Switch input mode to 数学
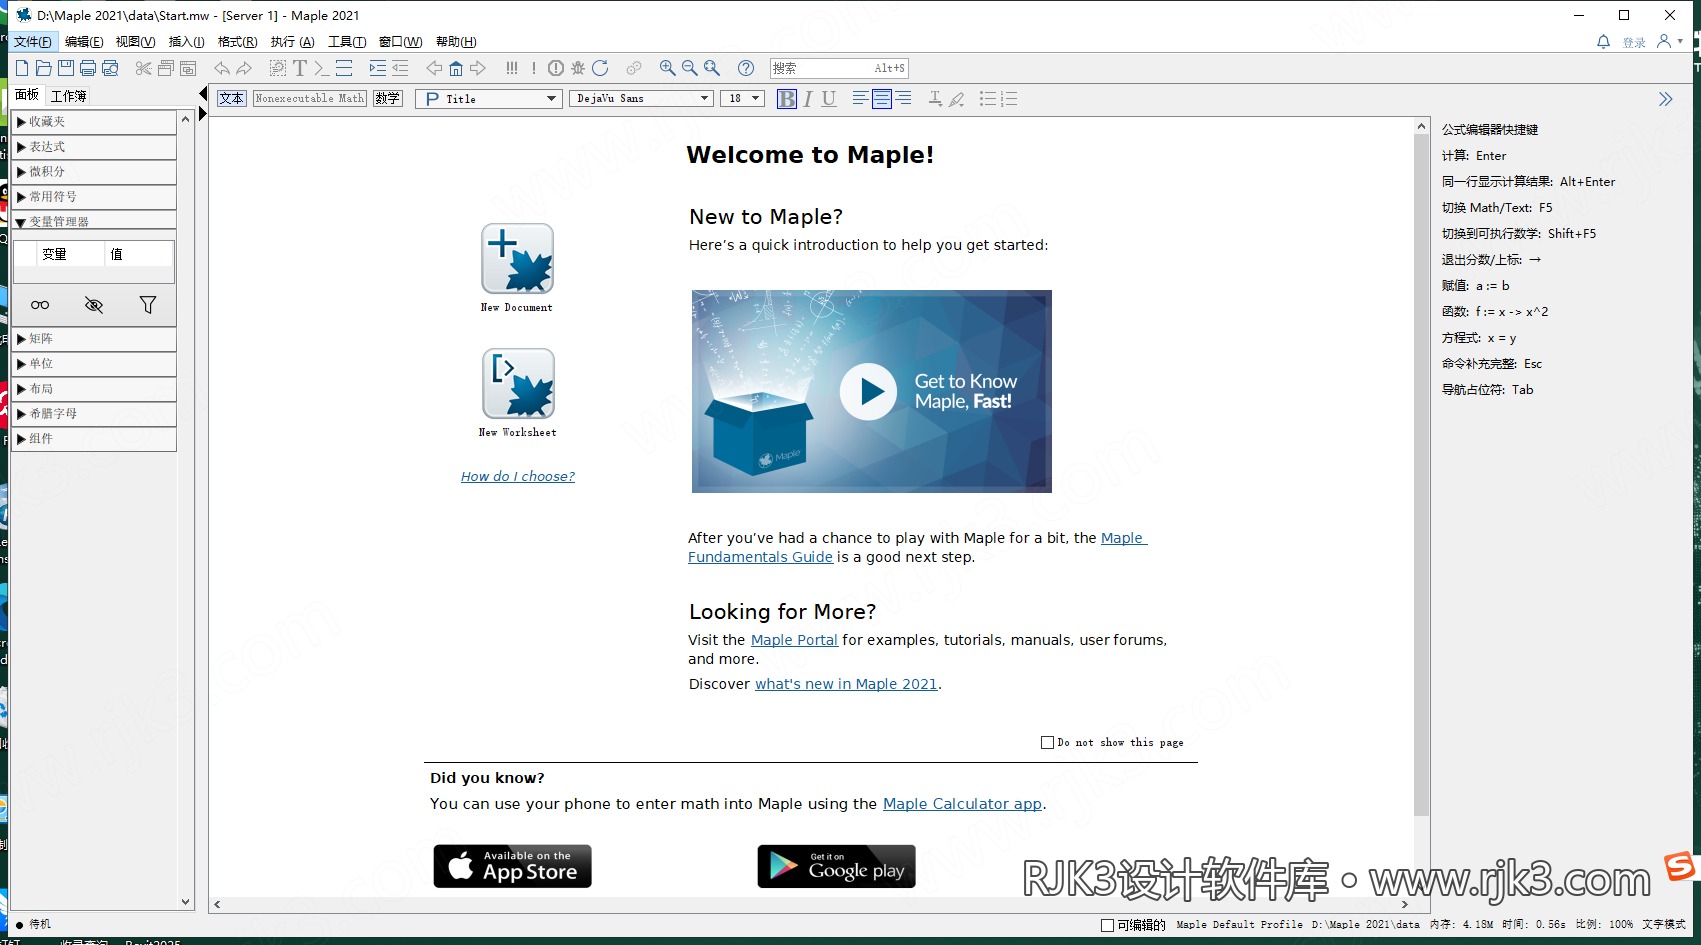 click(388, 98)
